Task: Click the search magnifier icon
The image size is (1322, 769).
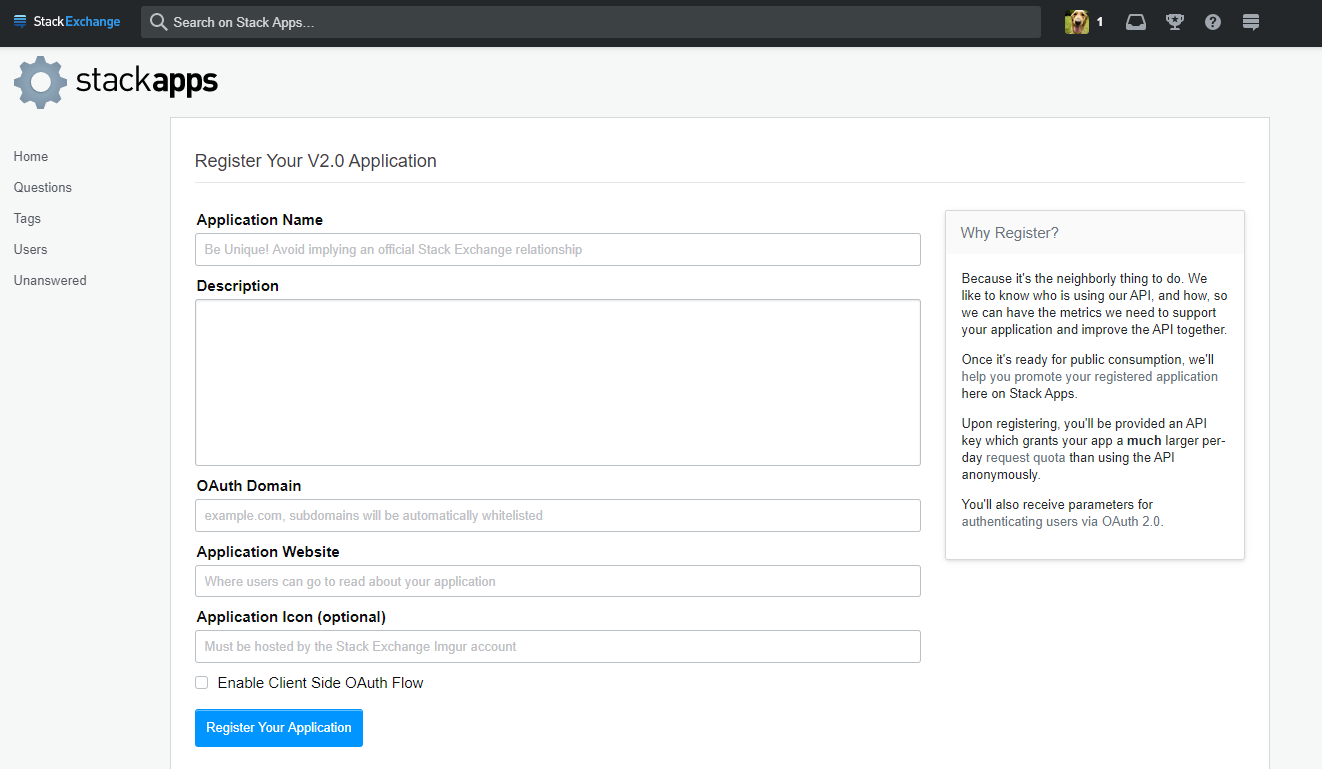Action: pyautogui.click(x=158, y=22)
